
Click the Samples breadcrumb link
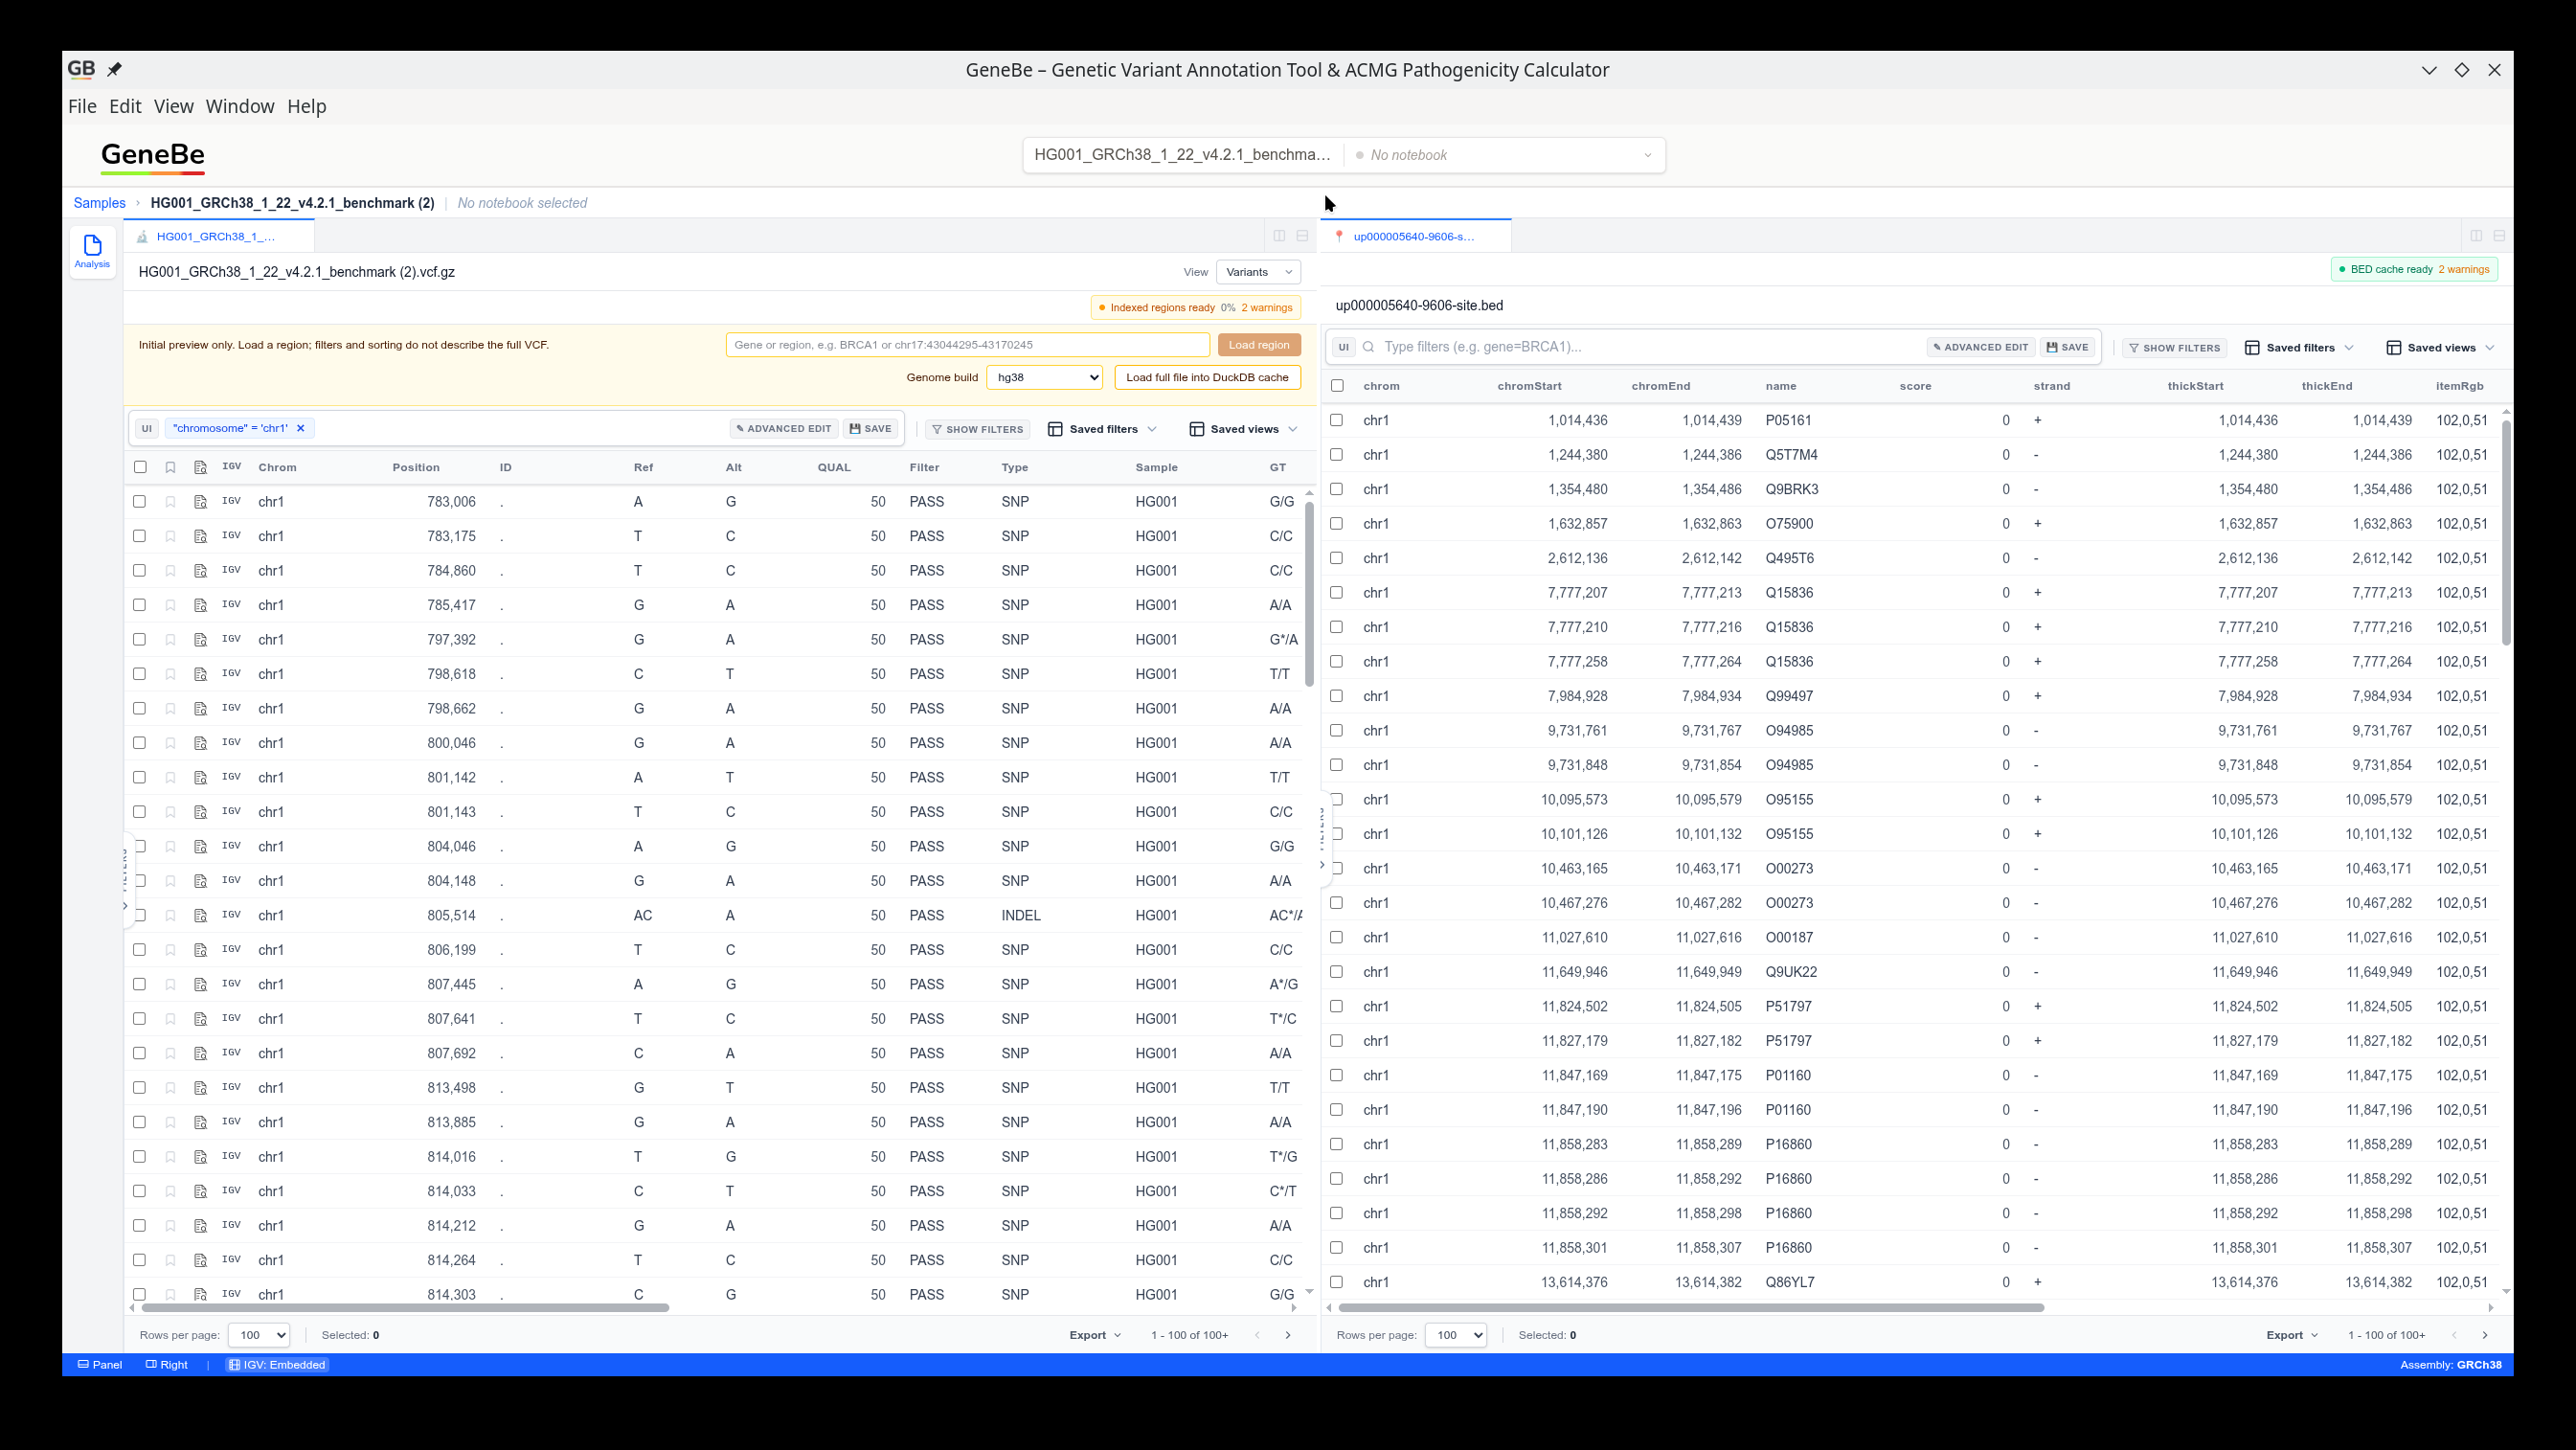(100, 203)
